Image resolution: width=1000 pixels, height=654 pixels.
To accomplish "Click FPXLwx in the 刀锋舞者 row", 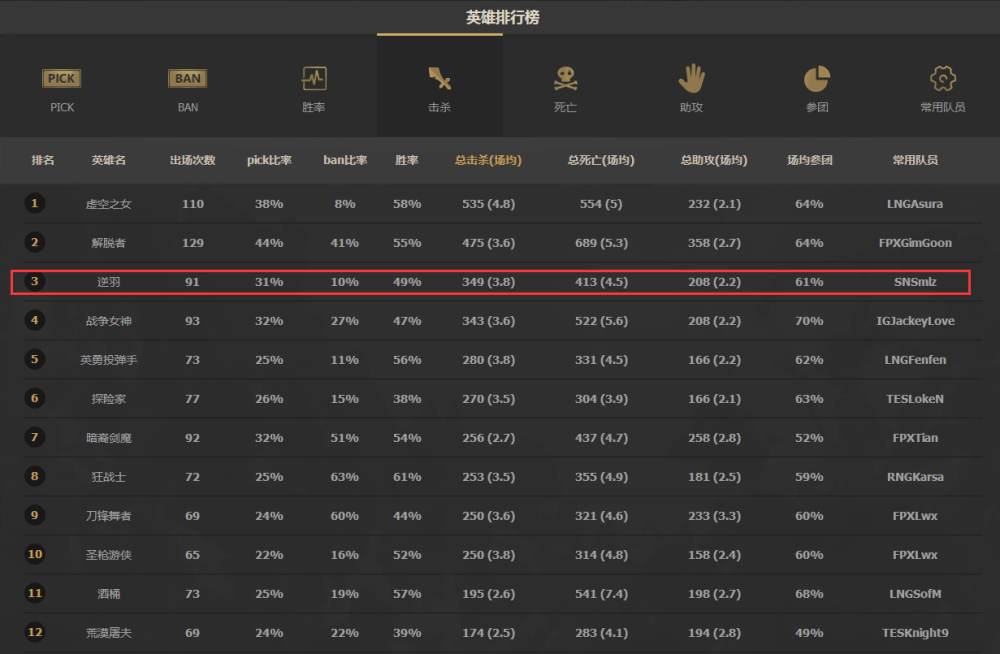I will pyautogui.click(x=915, y=516).
